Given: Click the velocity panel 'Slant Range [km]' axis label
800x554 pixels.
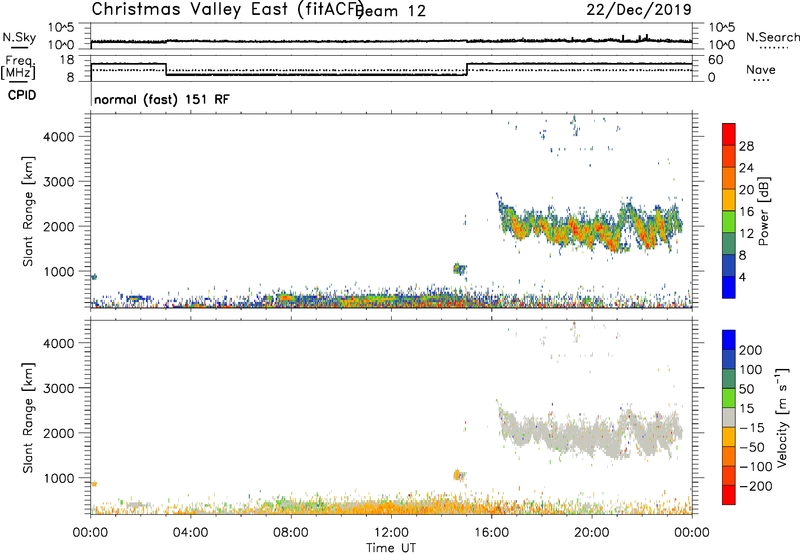Looking at the screenshot, I should 28,418.
